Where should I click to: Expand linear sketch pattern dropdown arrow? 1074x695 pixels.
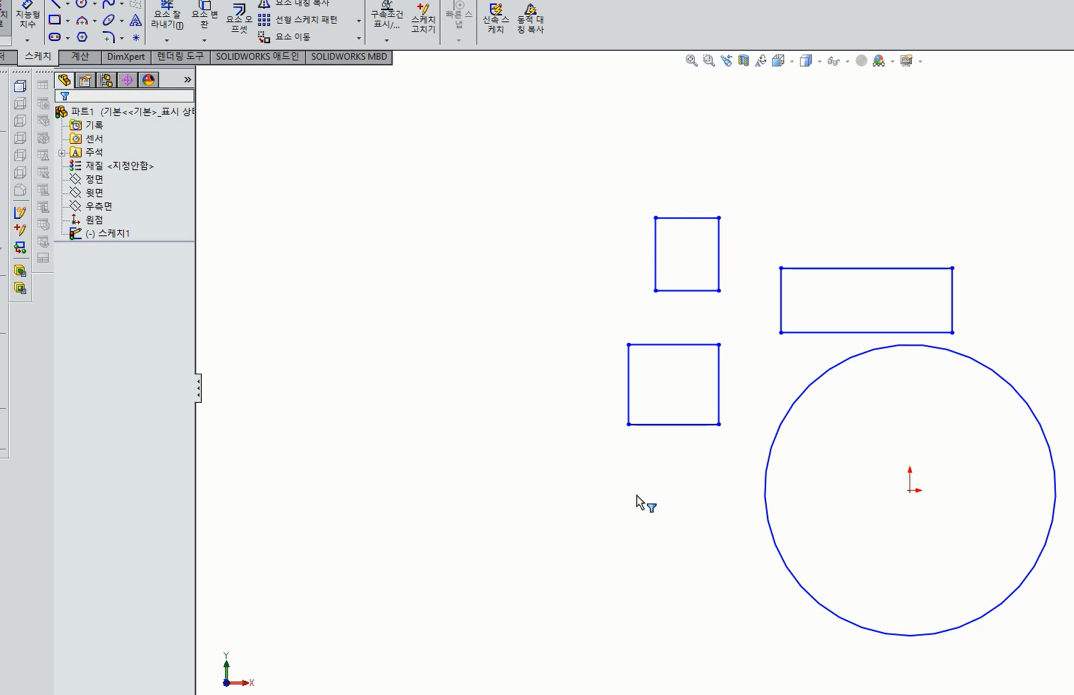[358, 21]
